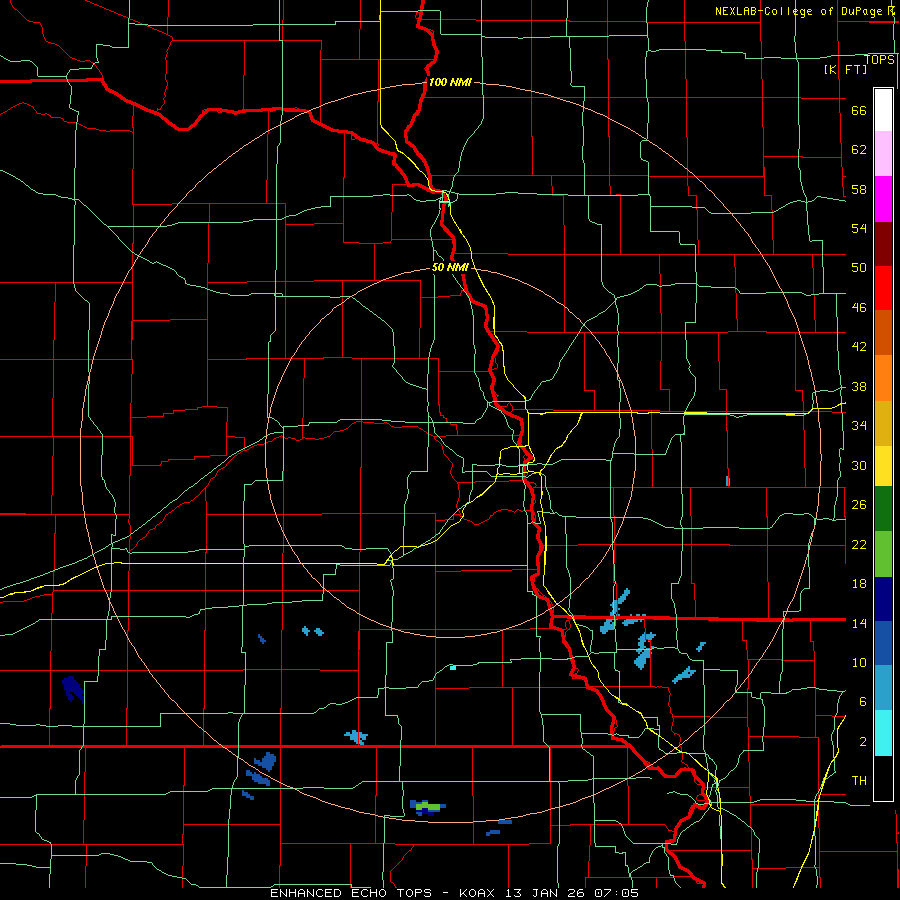
Task: Click the "30" legend value
Action: point(859,465)
